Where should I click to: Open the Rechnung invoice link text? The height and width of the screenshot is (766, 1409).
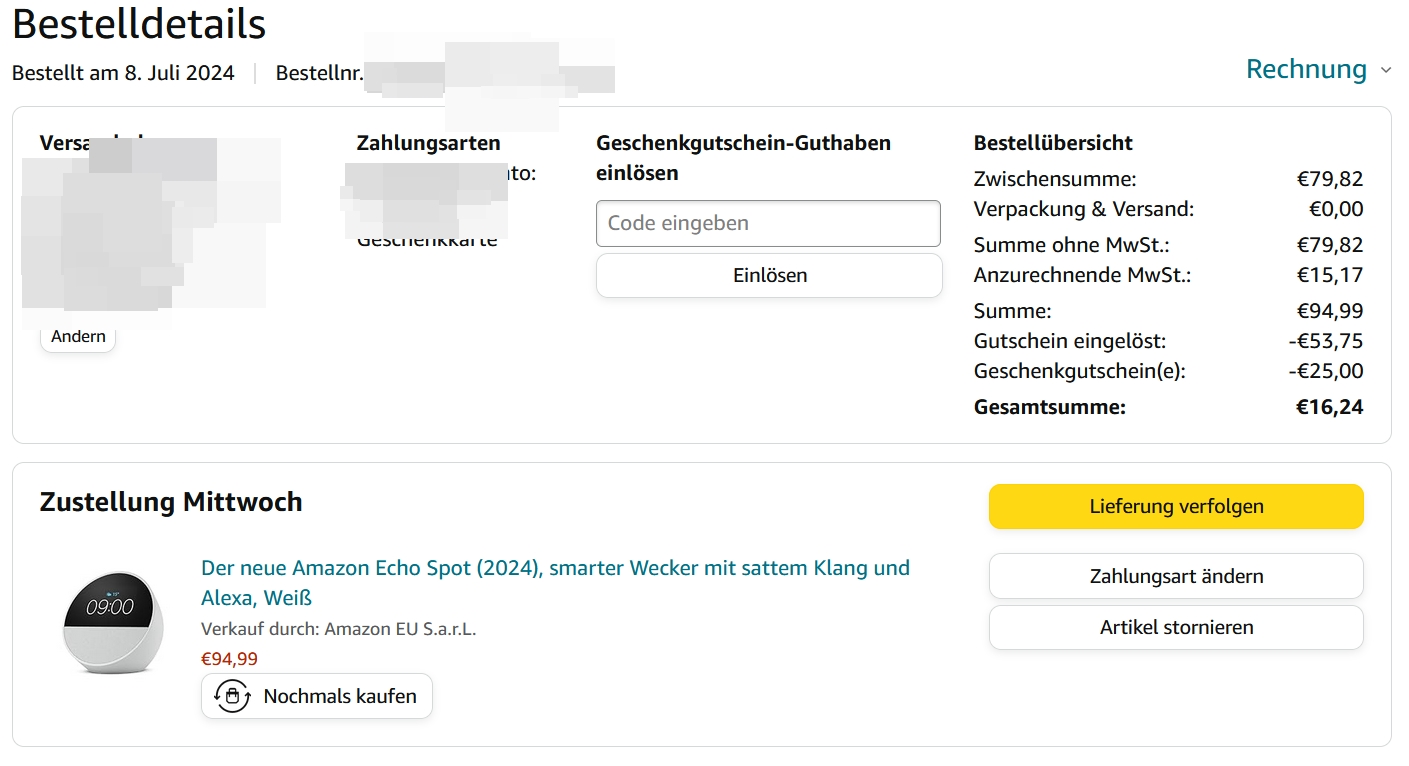(x=1306, y=69)
